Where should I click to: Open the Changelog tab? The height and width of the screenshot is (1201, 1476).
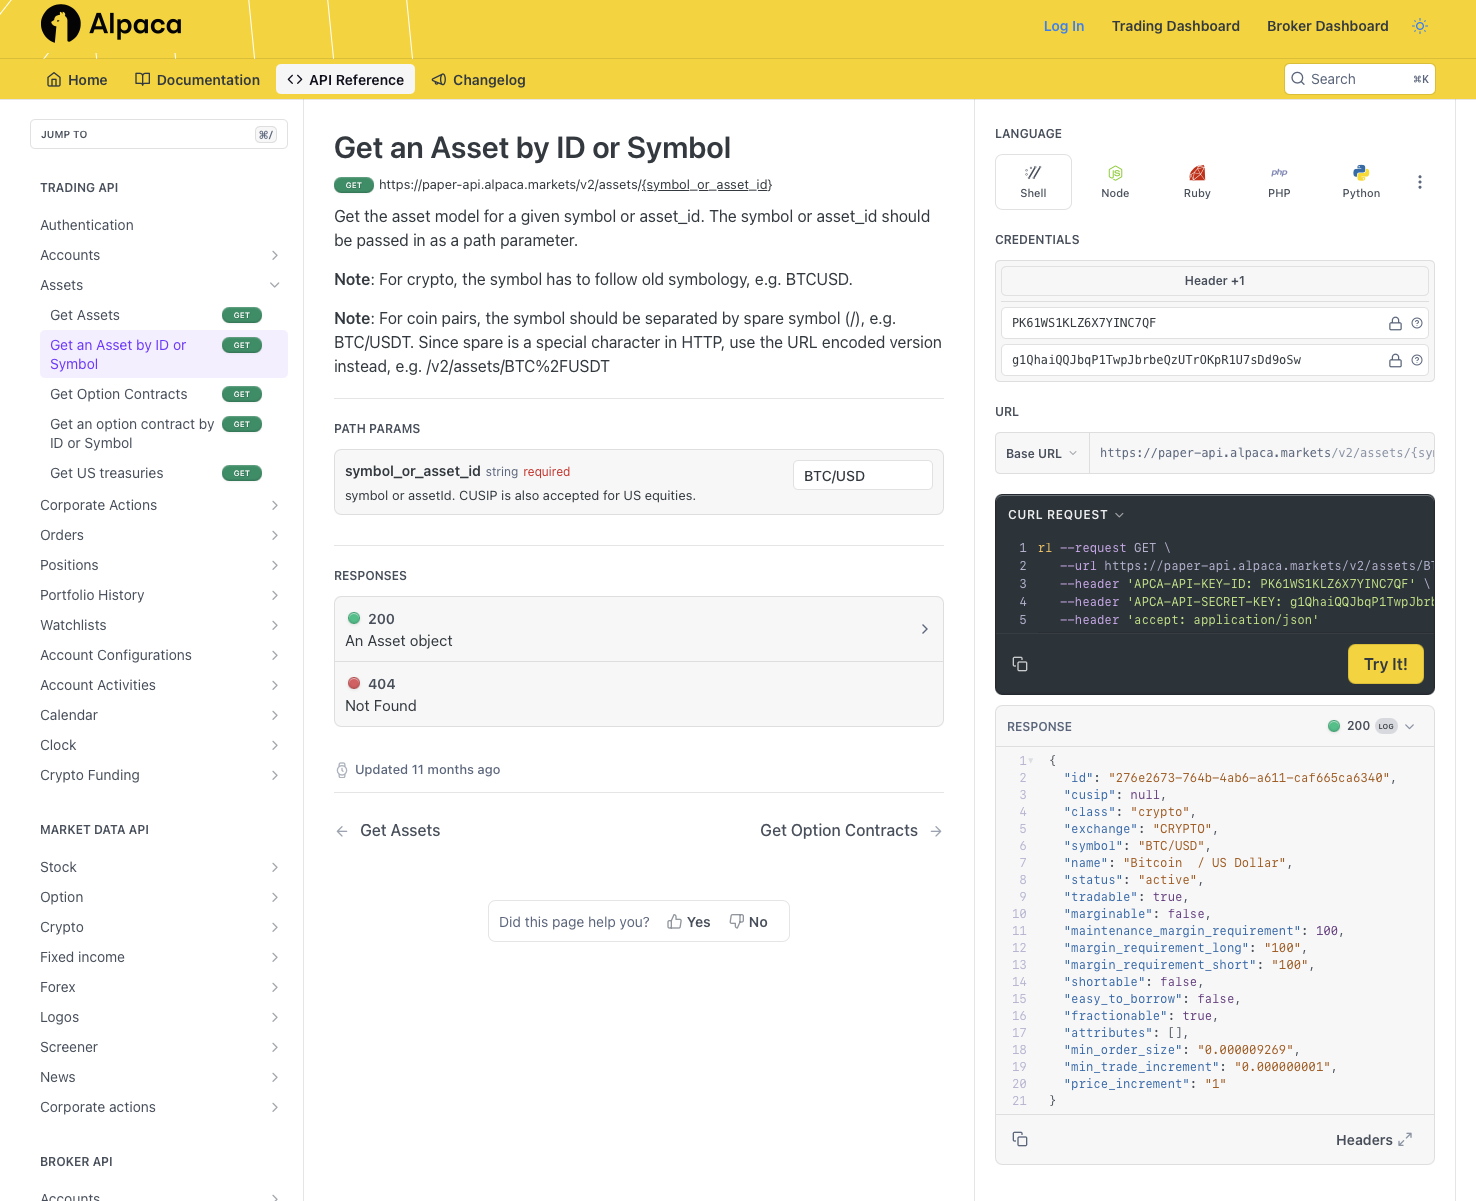point(478,80)
